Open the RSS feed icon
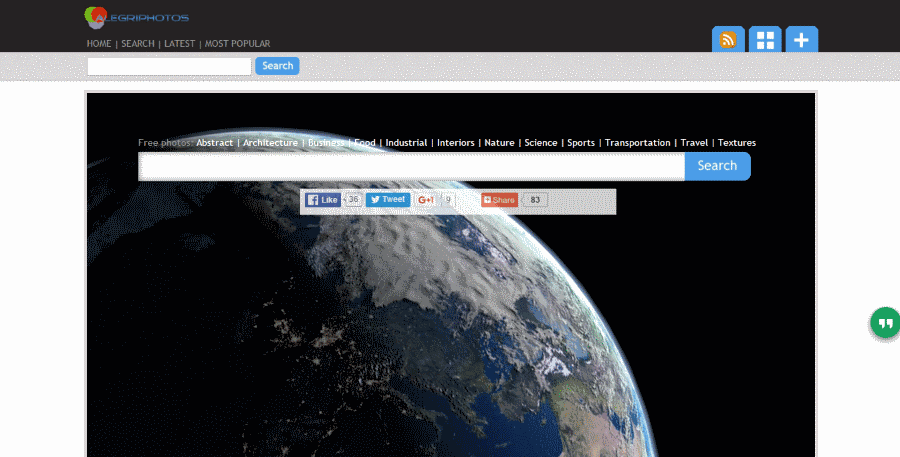The image size is (900, 457). coord(728,39)
